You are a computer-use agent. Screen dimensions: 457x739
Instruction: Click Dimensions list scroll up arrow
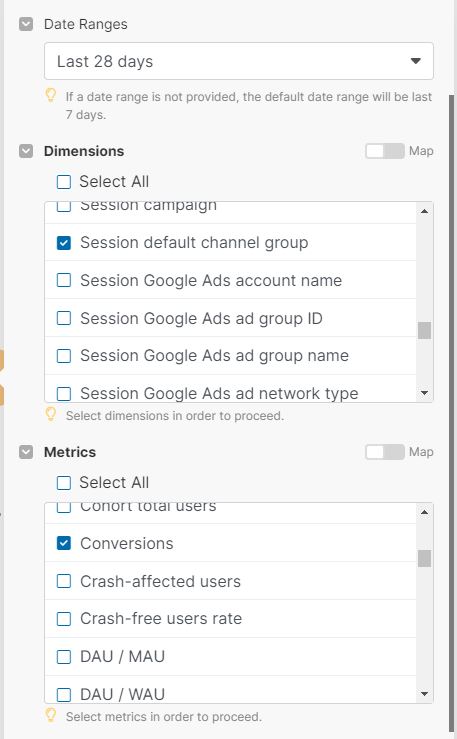click(x=424, y=211)
